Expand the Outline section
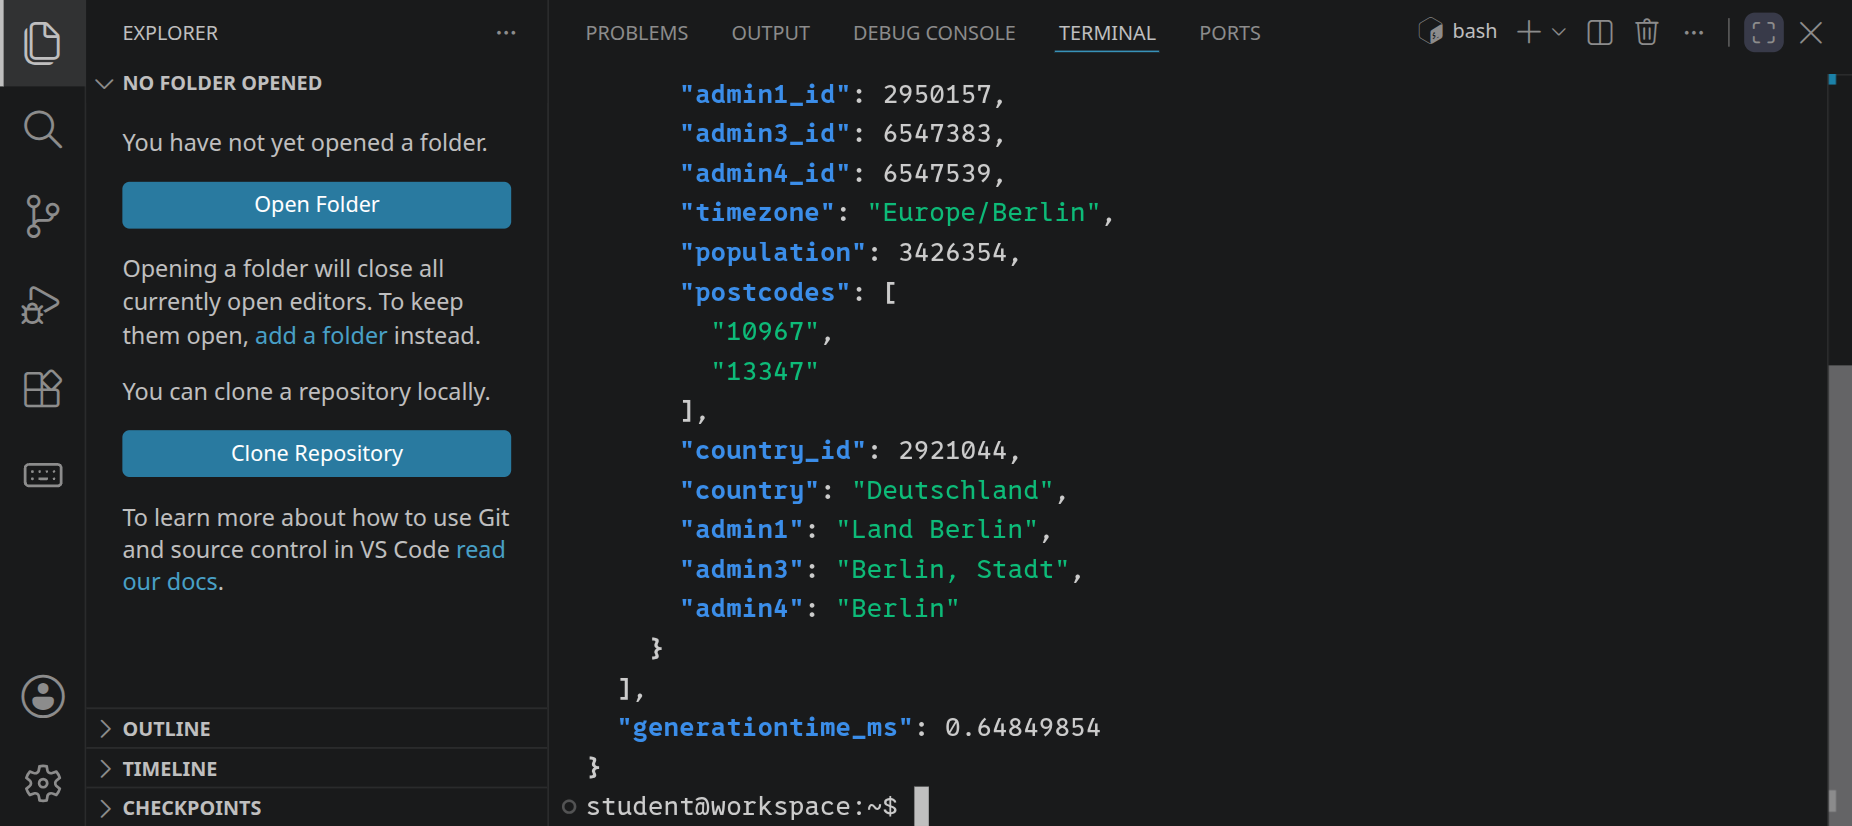The height and width of the screenshot is (826, 1852). point(316,728)
